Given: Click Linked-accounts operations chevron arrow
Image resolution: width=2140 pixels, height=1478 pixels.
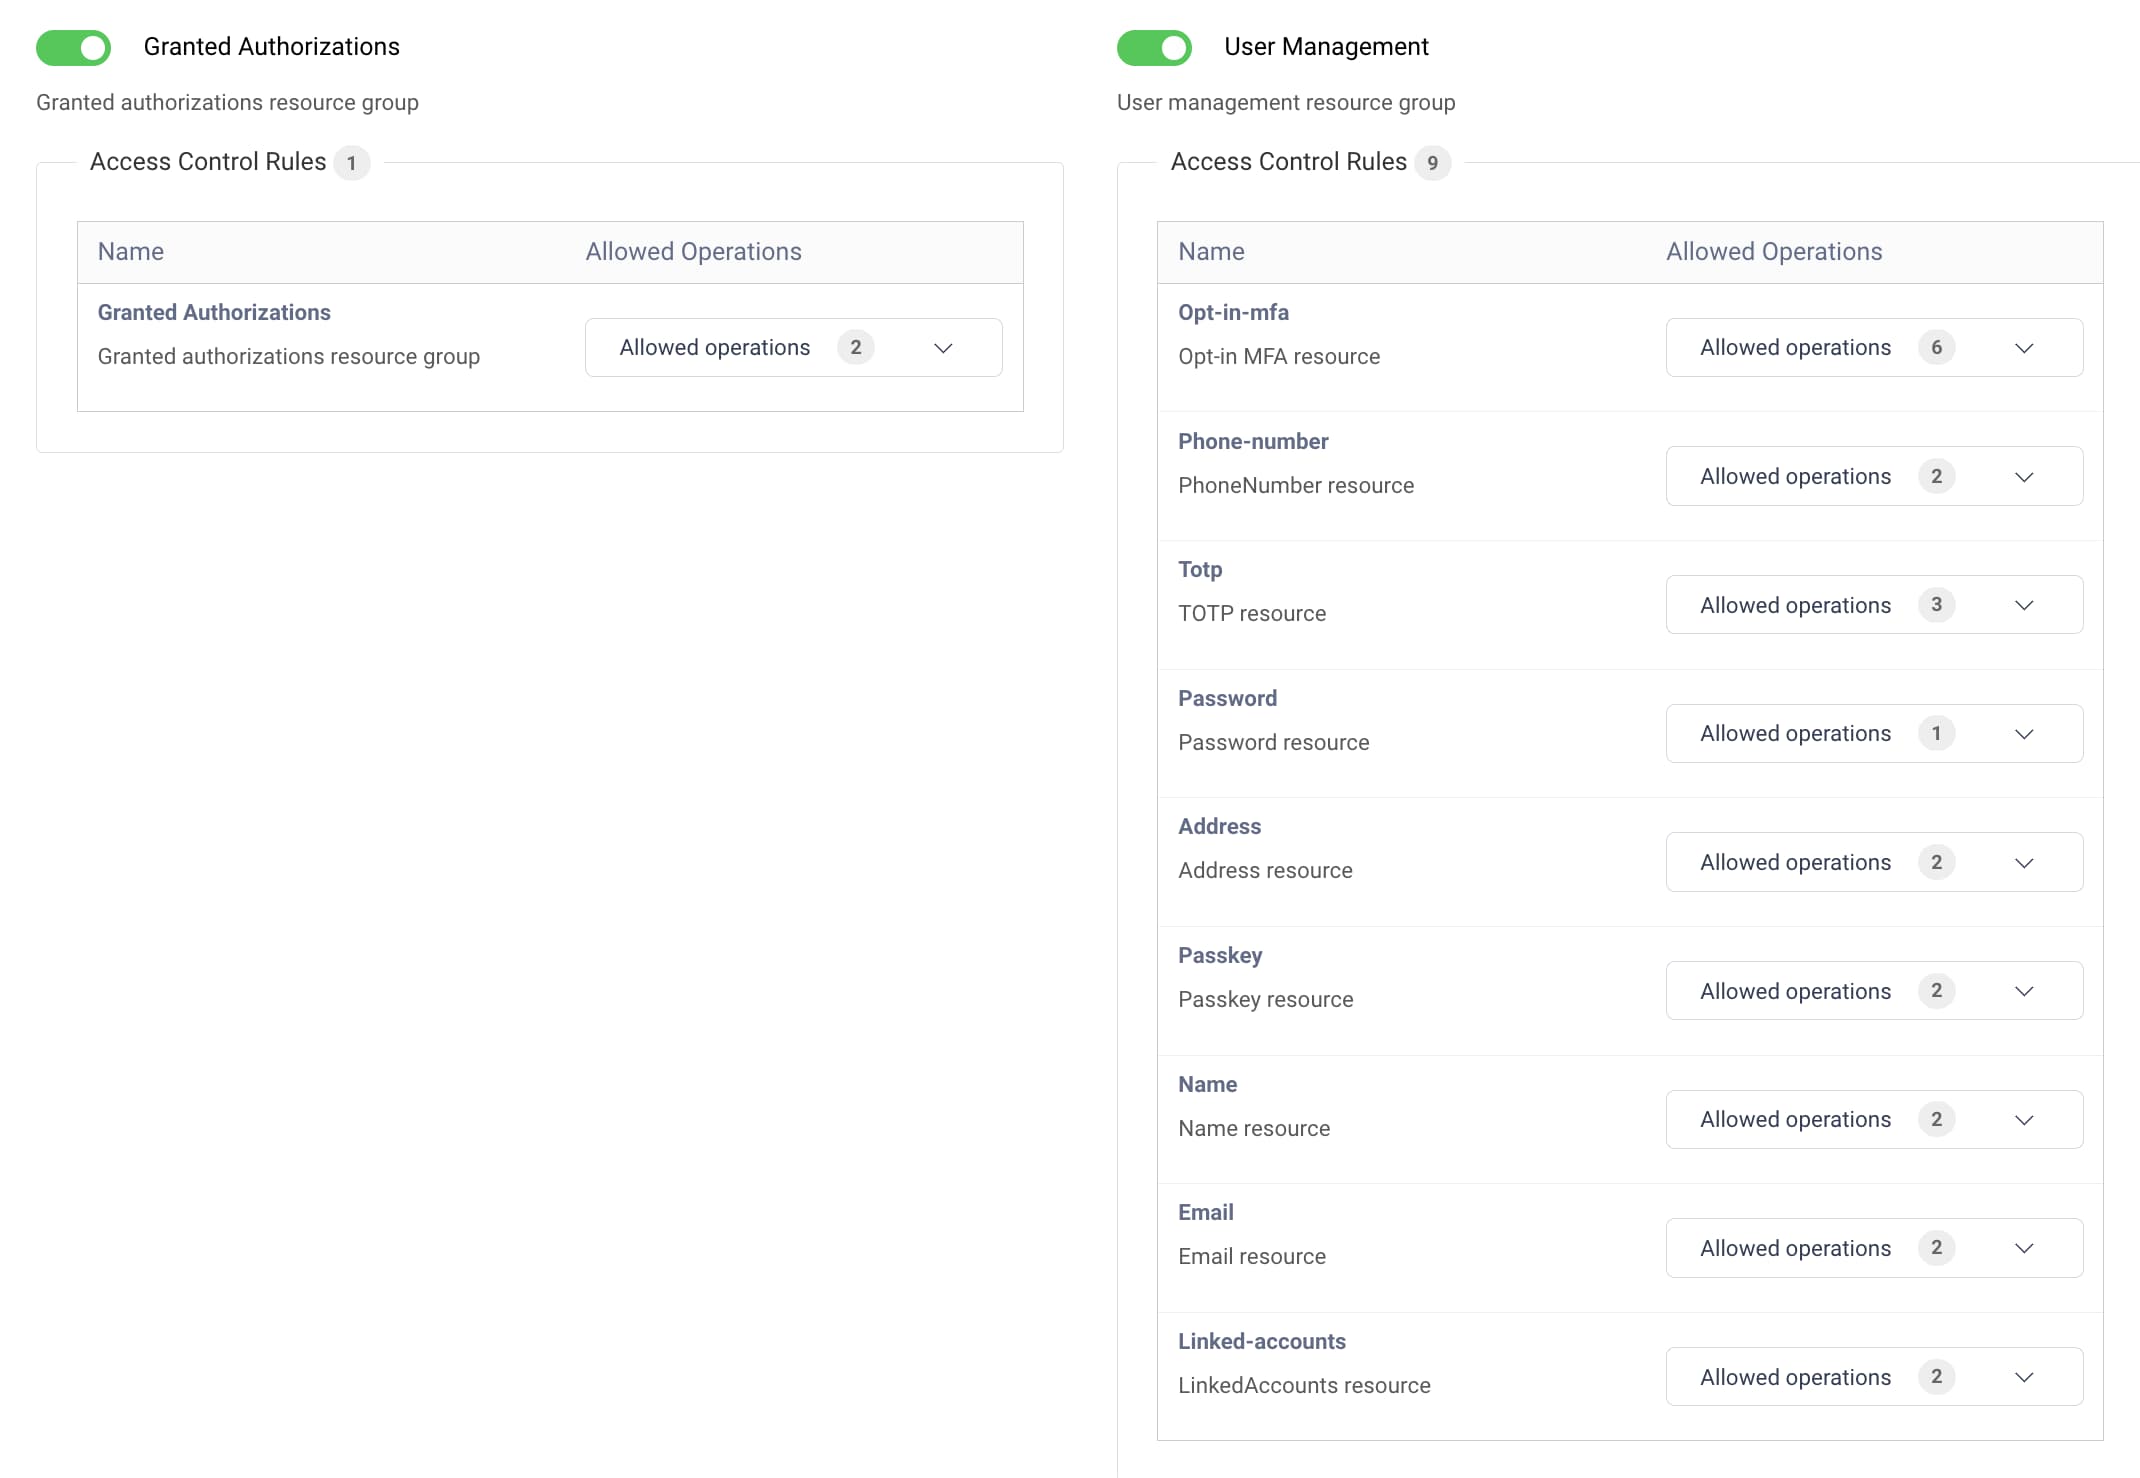Looking at the screenshot, I should pos(2023,1377).
